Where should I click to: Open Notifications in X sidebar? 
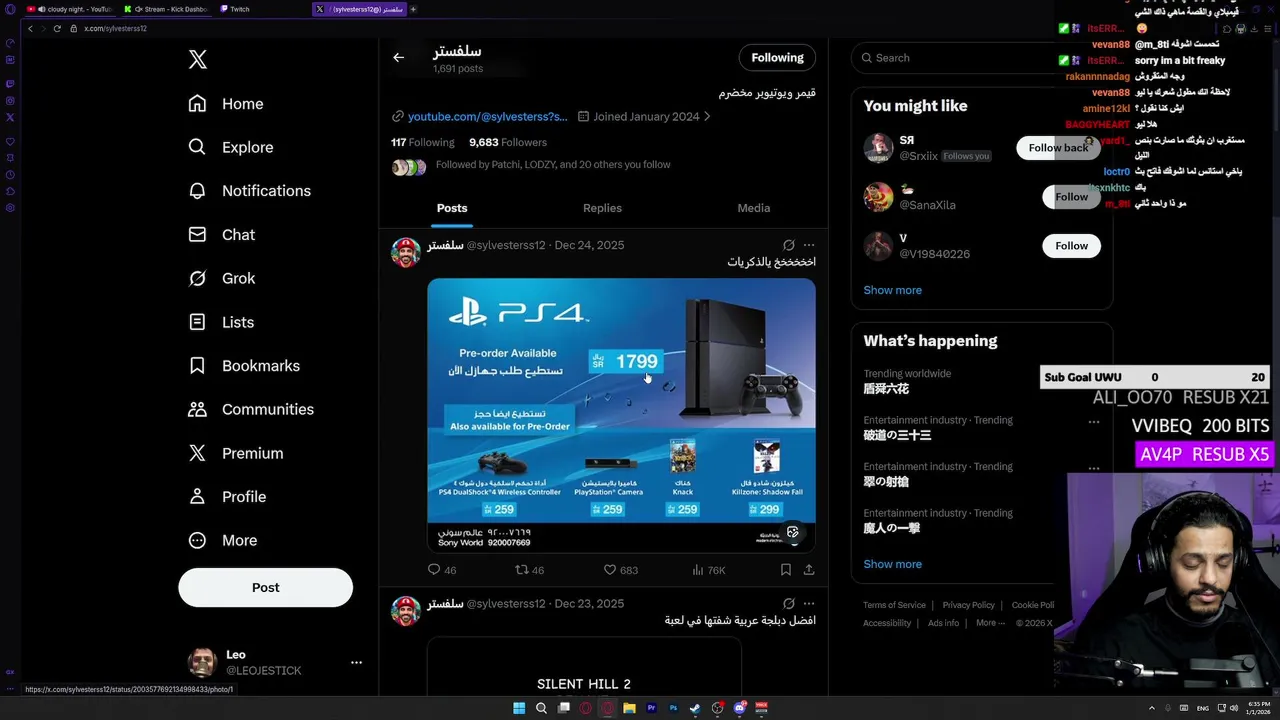coord(250,191)
